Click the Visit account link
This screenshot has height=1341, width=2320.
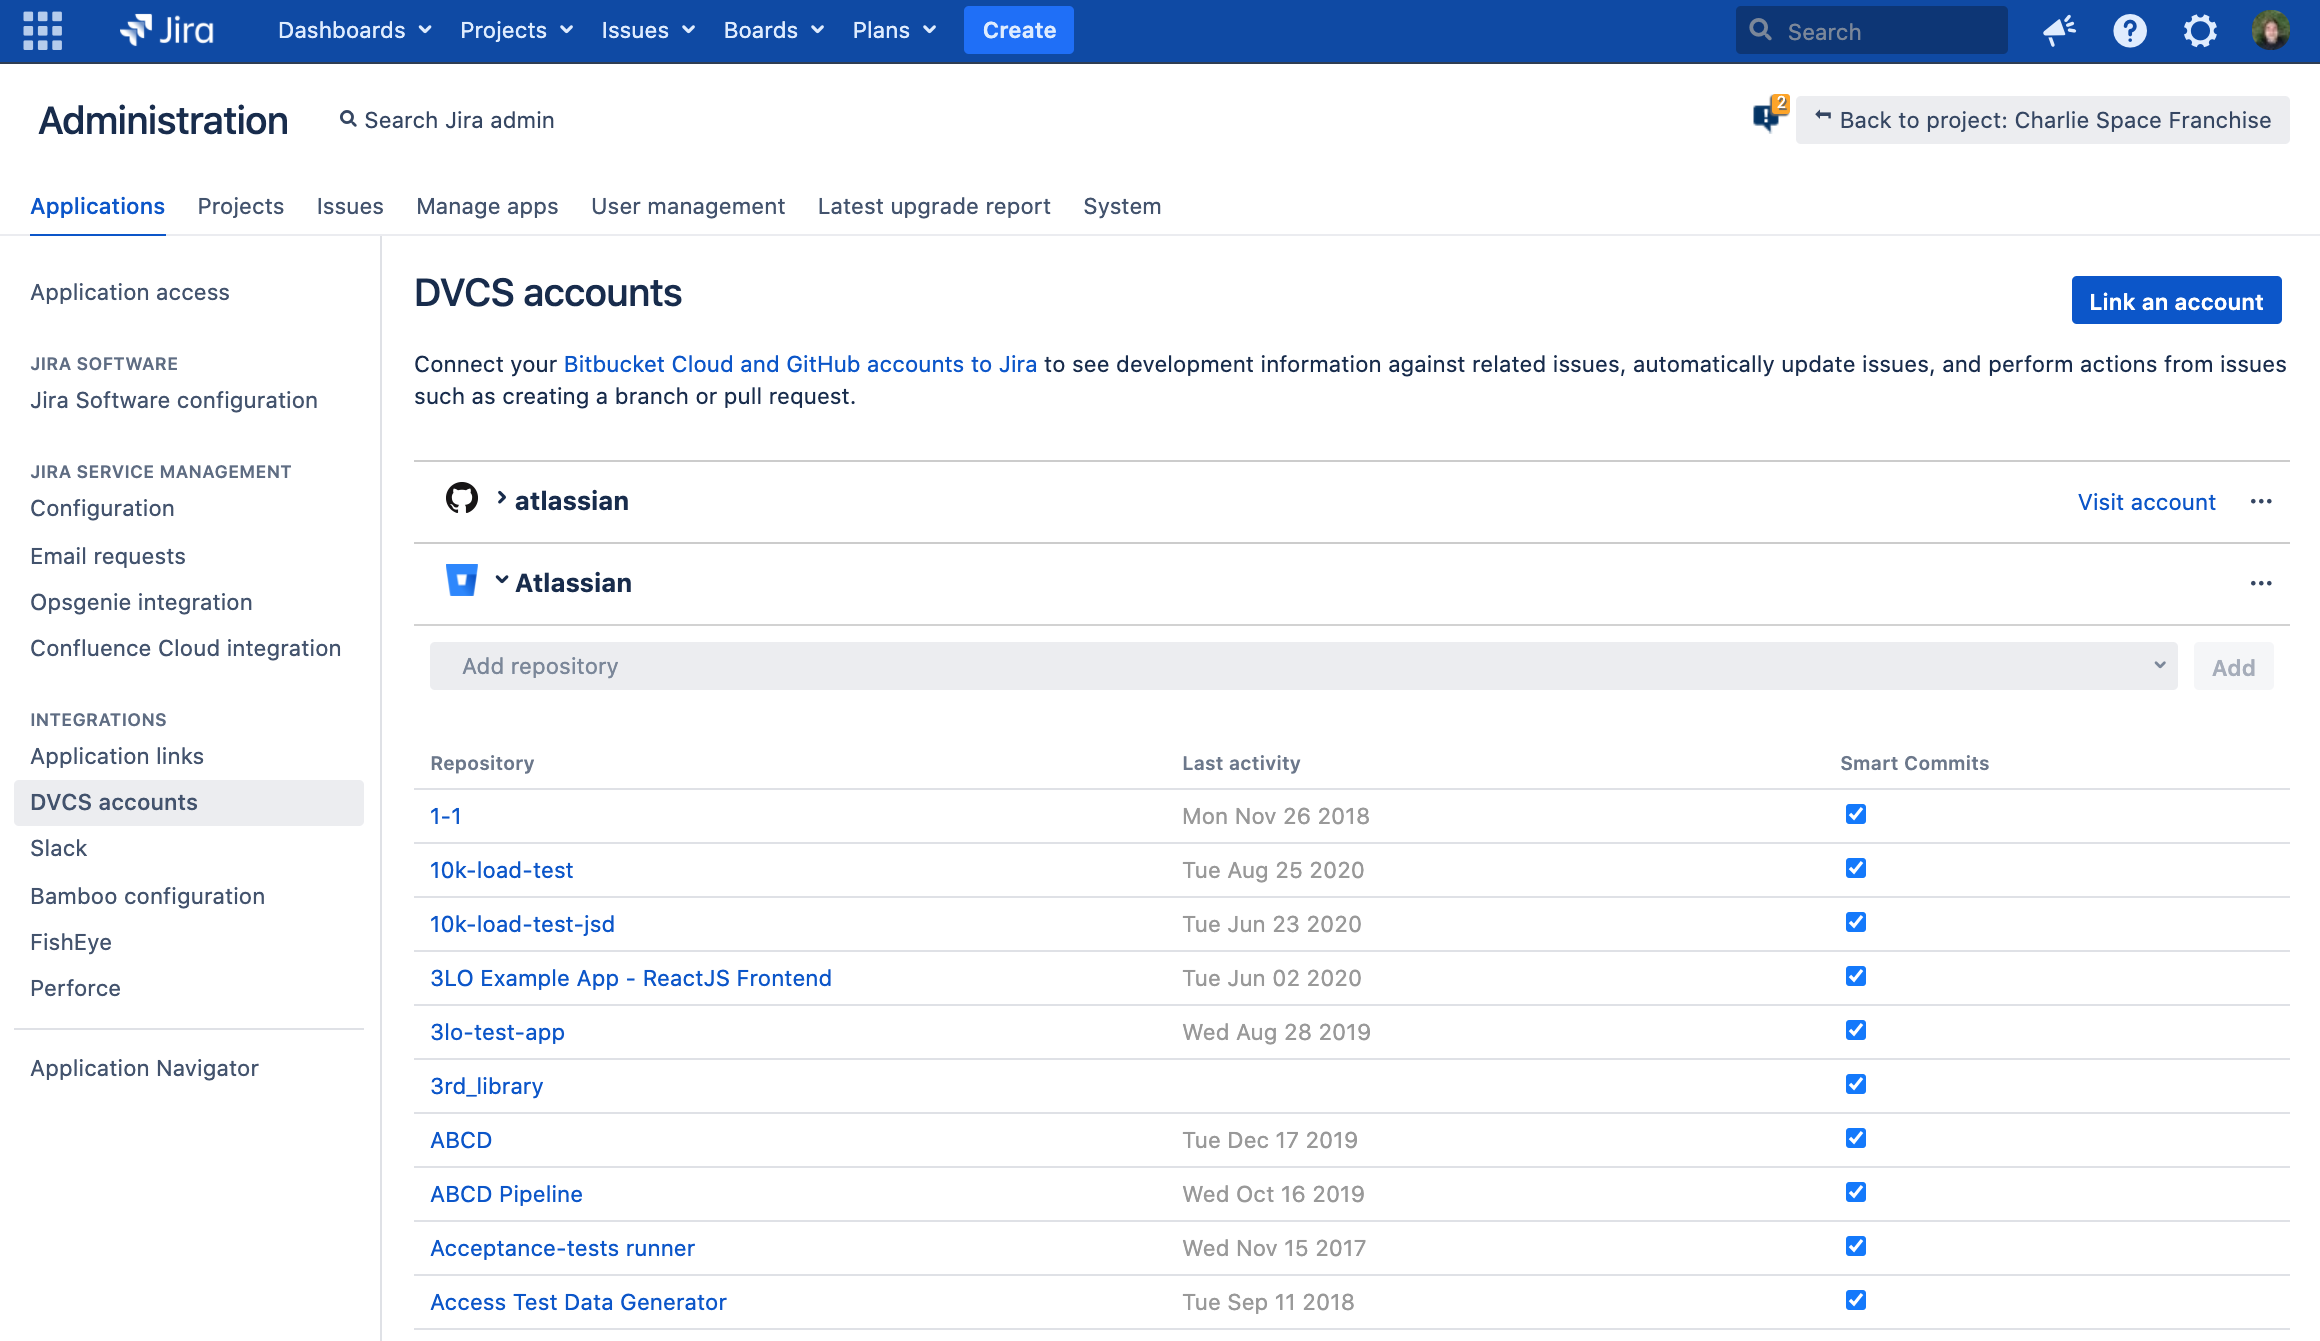point(2147,502)
